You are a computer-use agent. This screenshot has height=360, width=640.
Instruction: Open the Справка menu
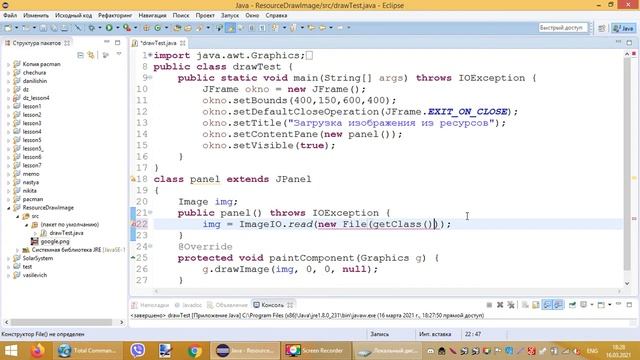click(x=276, y=15)
